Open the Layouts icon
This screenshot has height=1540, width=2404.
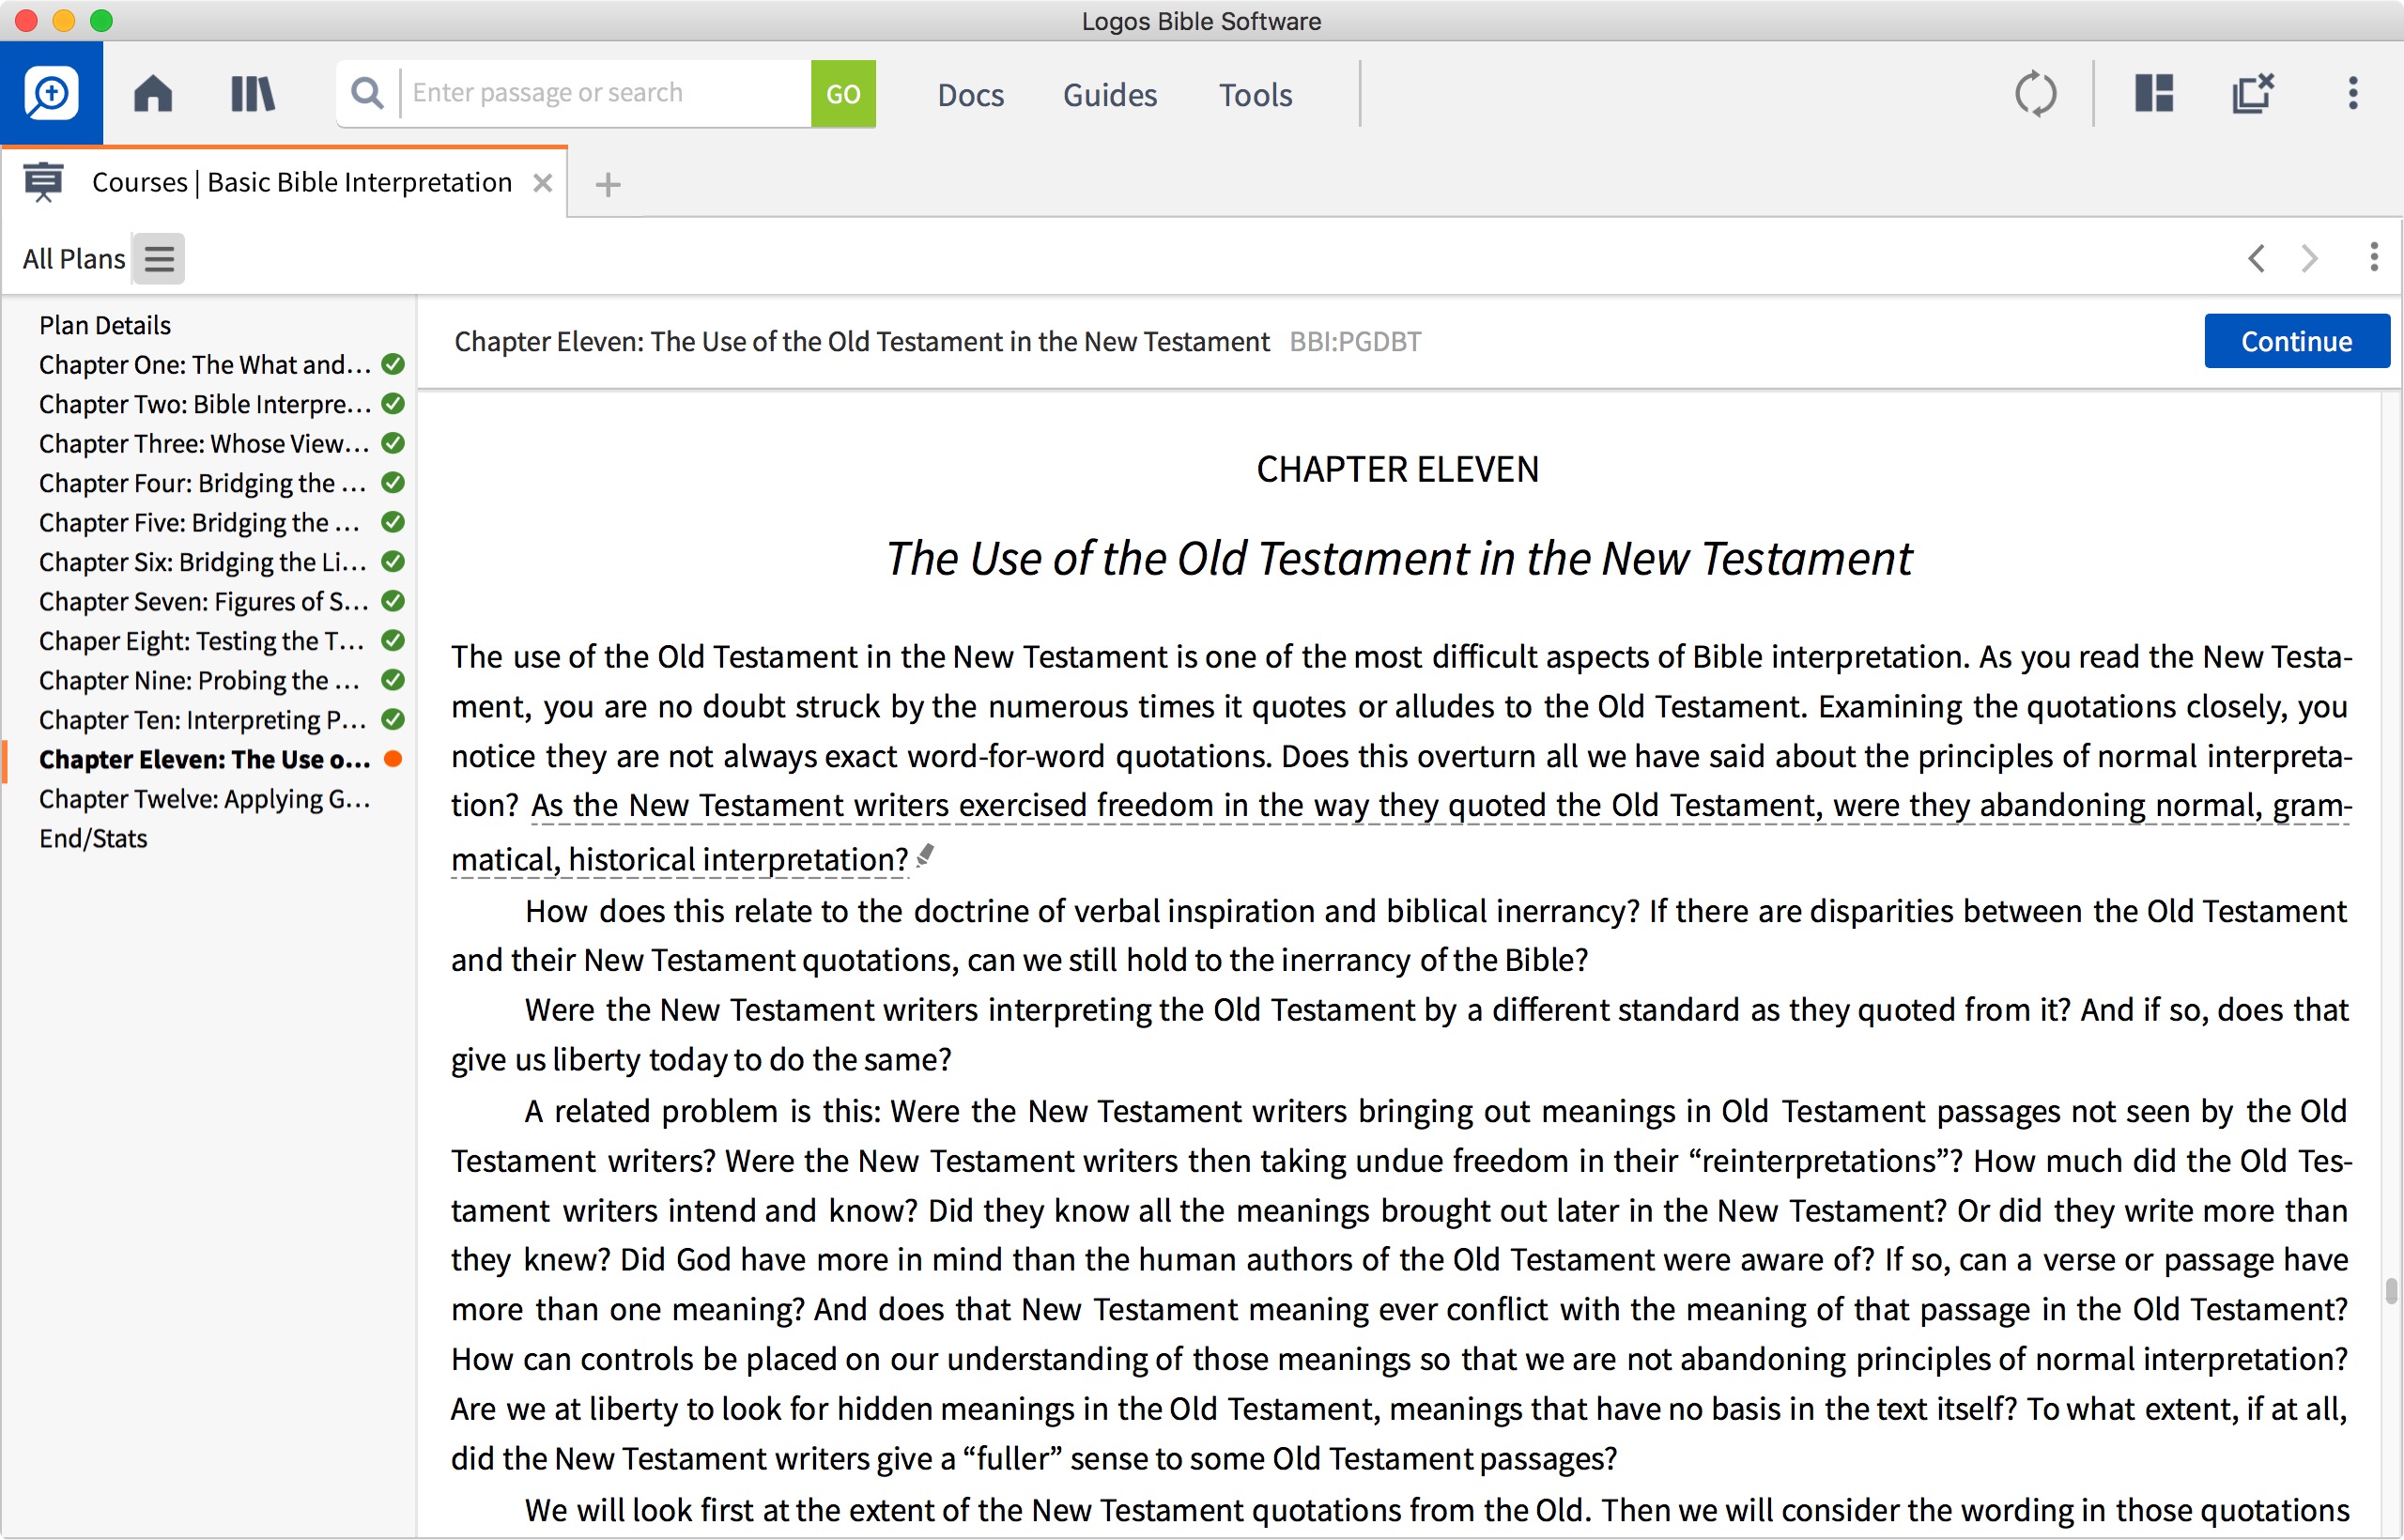pyautogui.click(x=2154, y=93)
